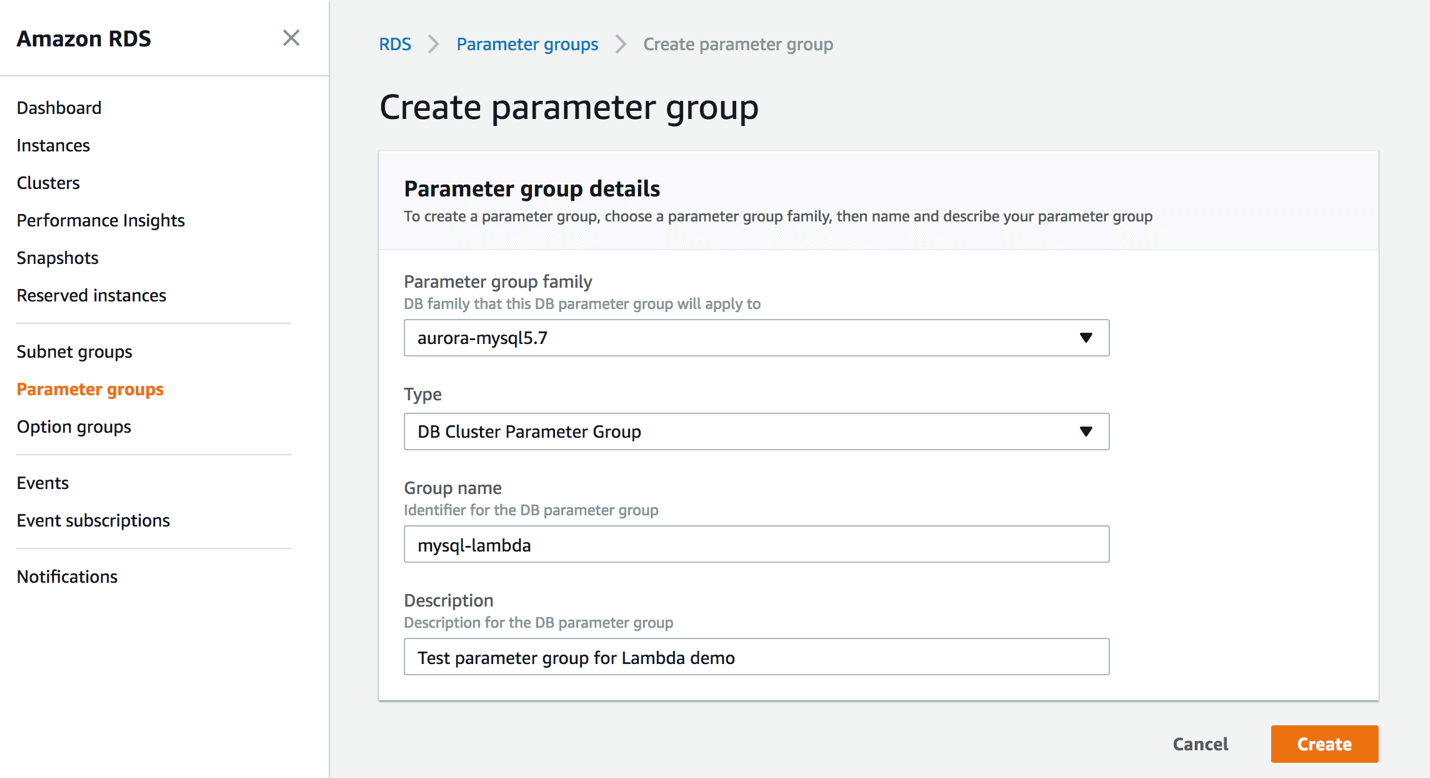Open the Dashboard page
Viewport: 1430px width, 778px height.
tap(59, 108)
